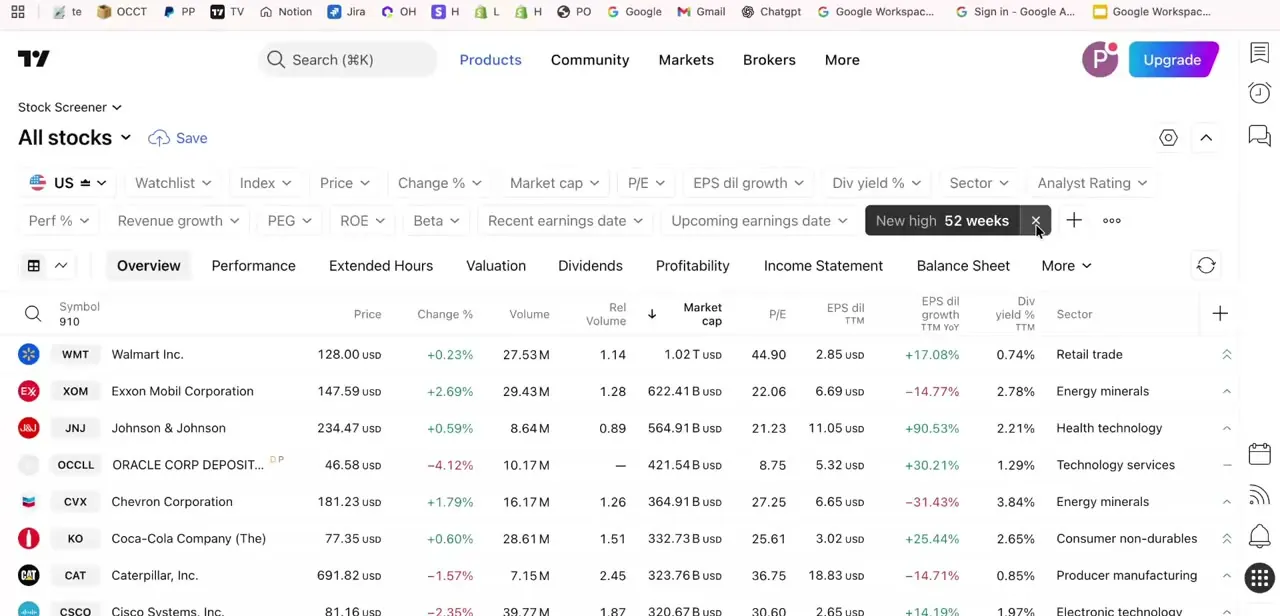Open the Brokers menu

(769, 60)
